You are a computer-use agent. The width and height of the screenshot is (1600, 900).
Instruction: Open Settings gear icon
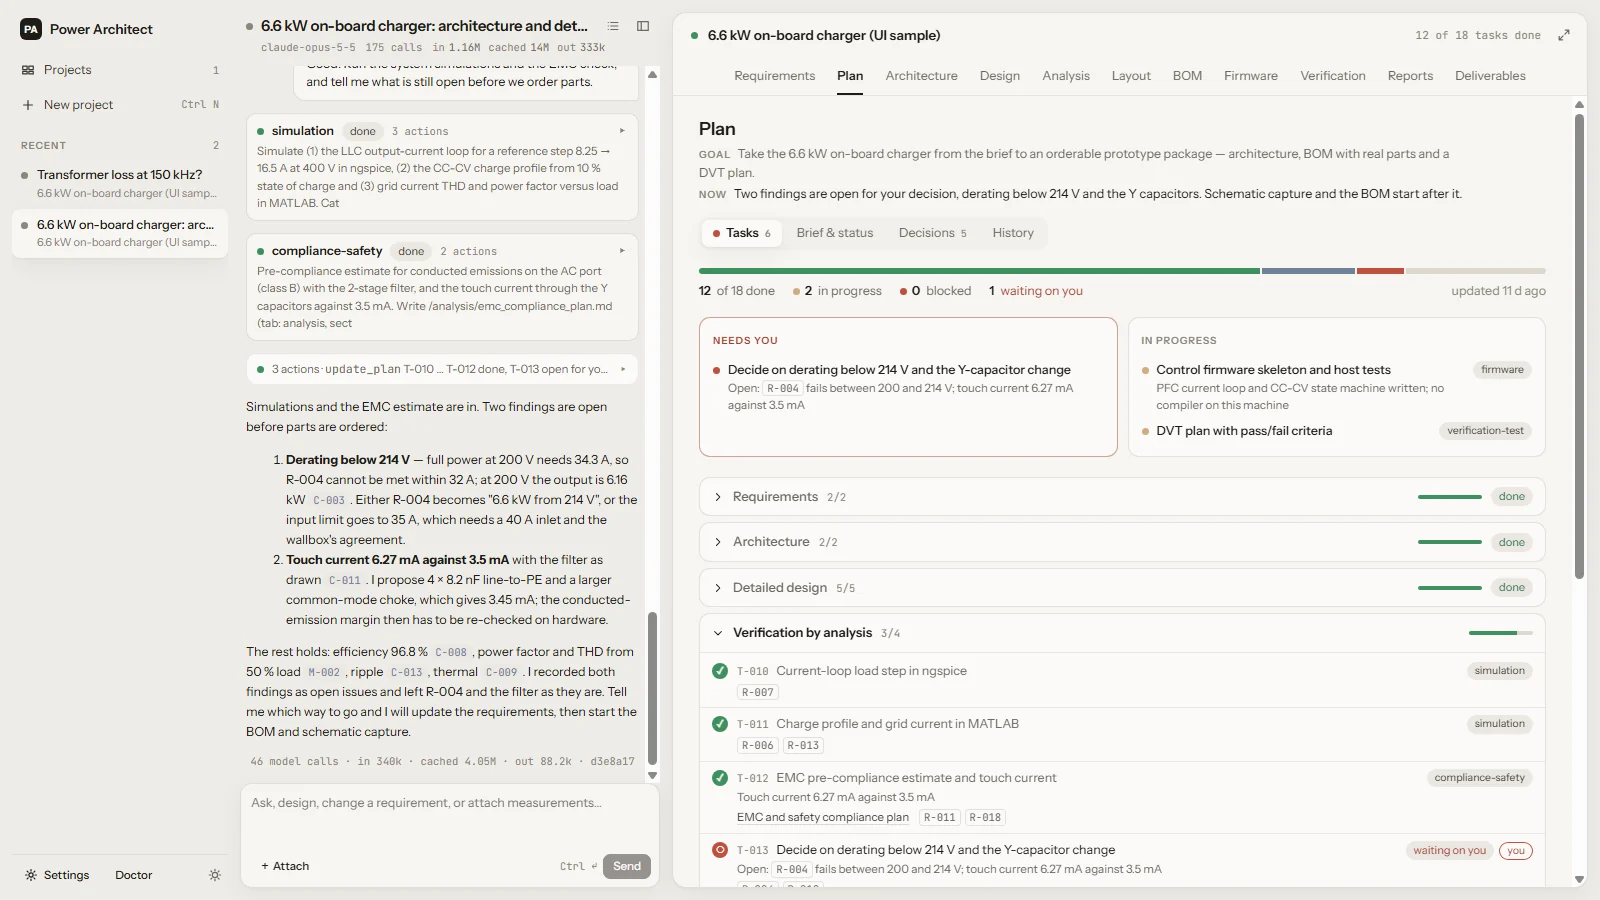[31, 875]
